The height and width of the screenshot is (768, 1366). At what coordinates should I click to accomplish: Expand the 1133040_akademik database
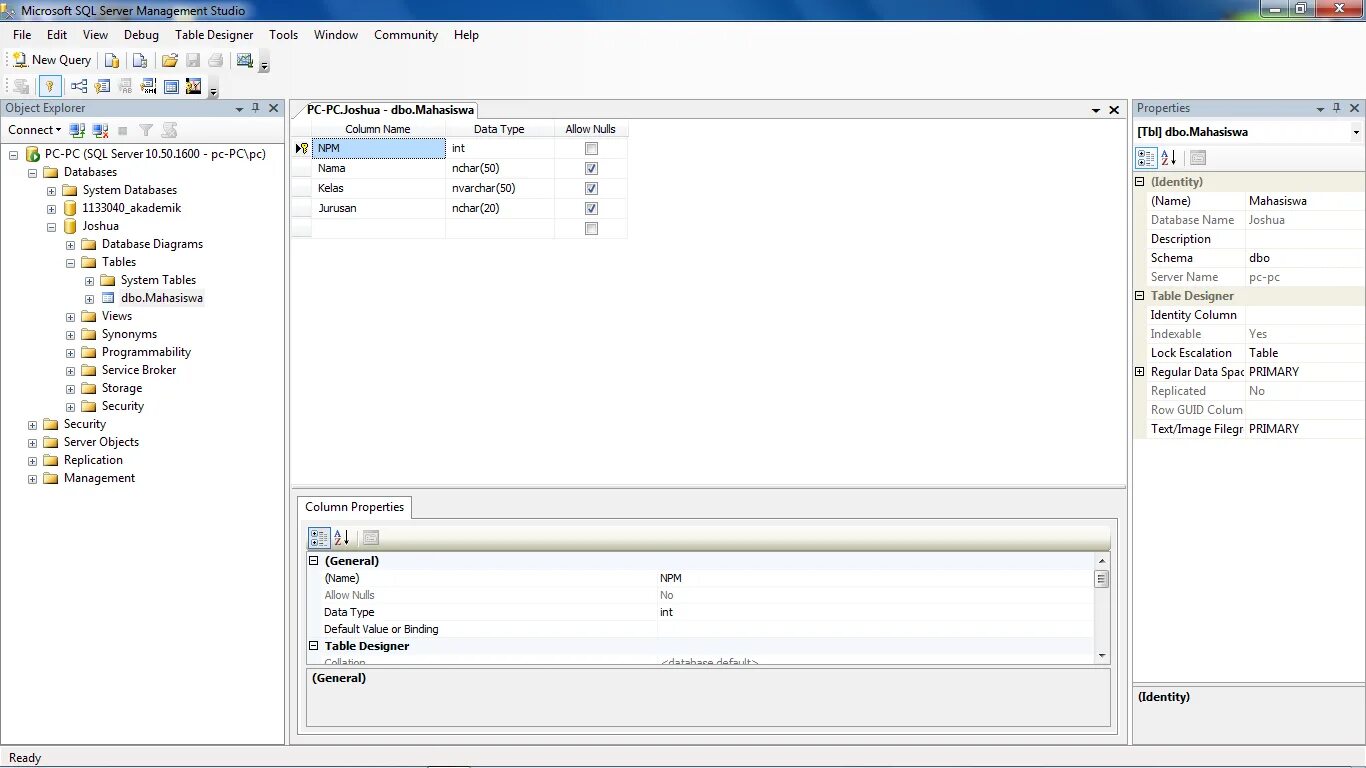[x=51, y=208]
